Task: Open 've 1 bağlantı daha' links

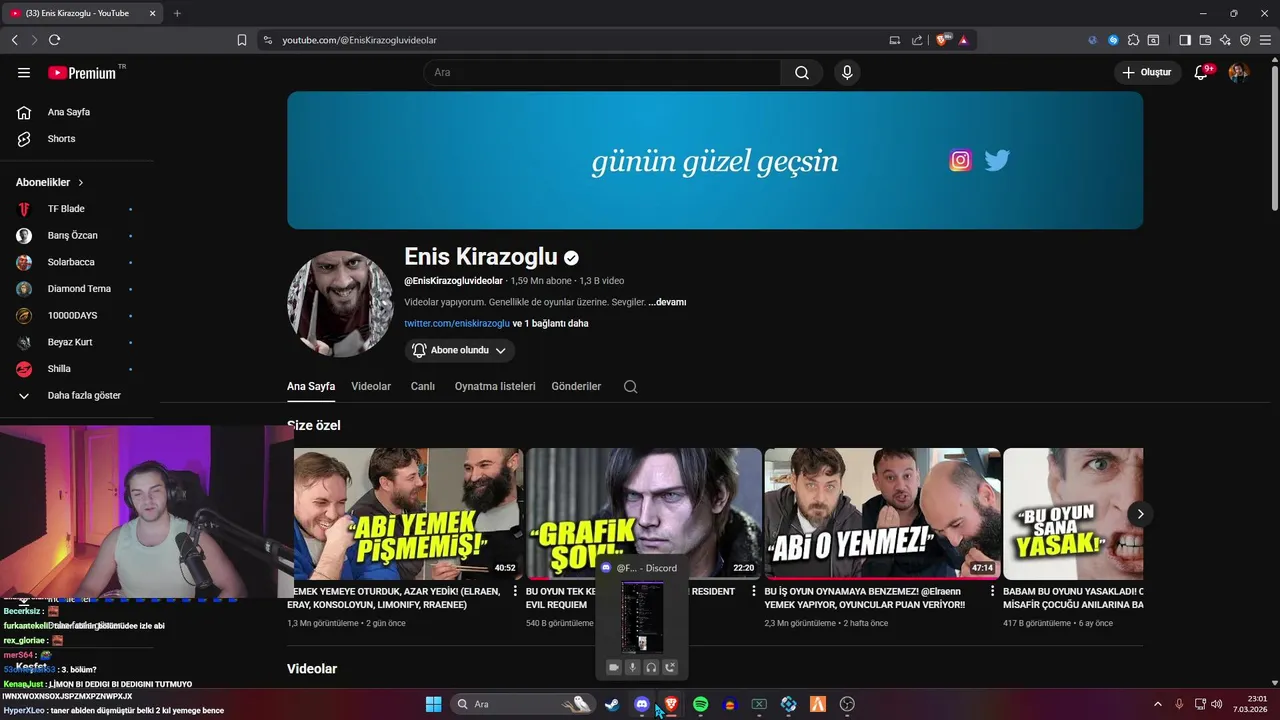Action: 551,324
